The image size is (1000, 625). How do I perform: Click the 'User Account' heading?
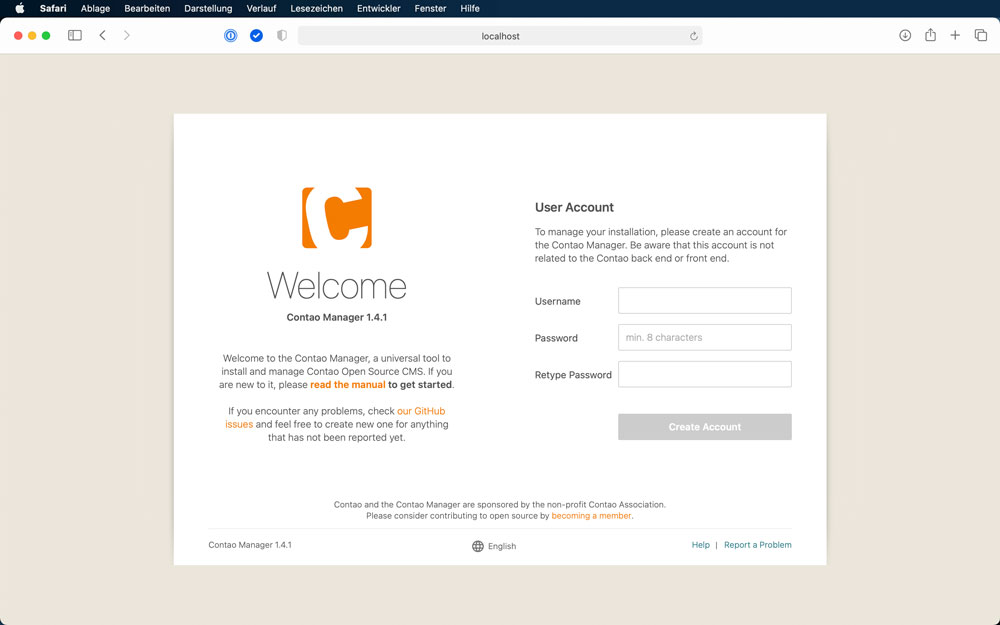[574, 207]
